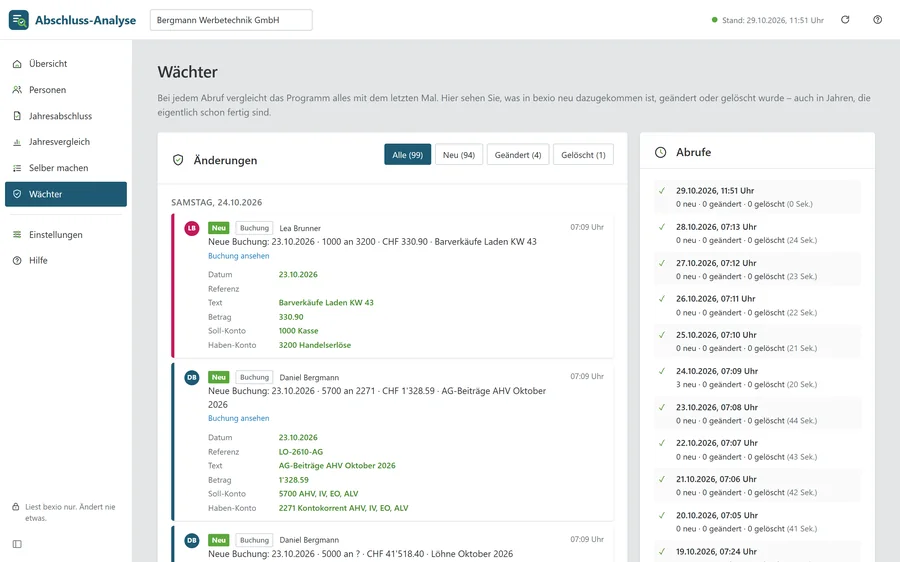Open Jahresabschluss section
This screenshot has width=900, height=562.
pyautogui.click(x=66, y=116)
